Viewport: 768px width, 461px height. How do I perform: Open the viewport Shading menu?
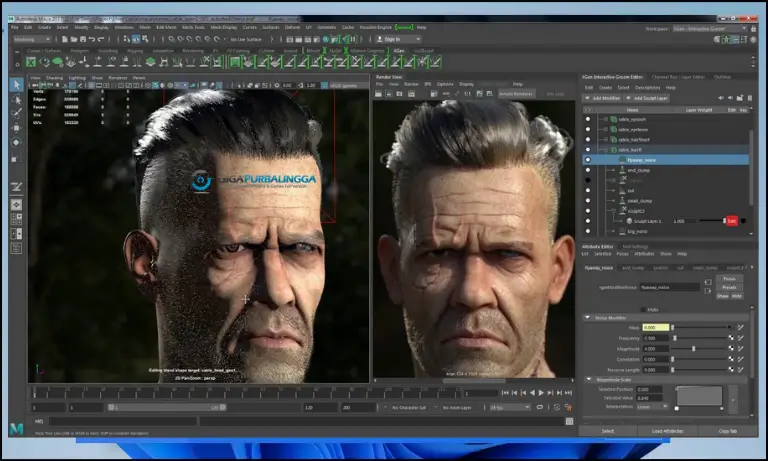(x=54, y=78)
